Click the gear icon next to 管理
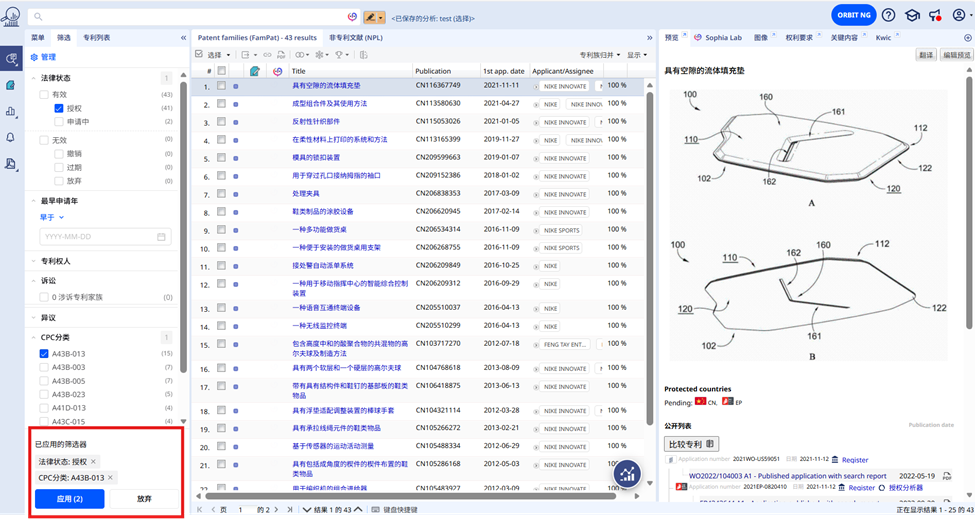The width and height of the screenshot is (975, 519). point(34,57)
